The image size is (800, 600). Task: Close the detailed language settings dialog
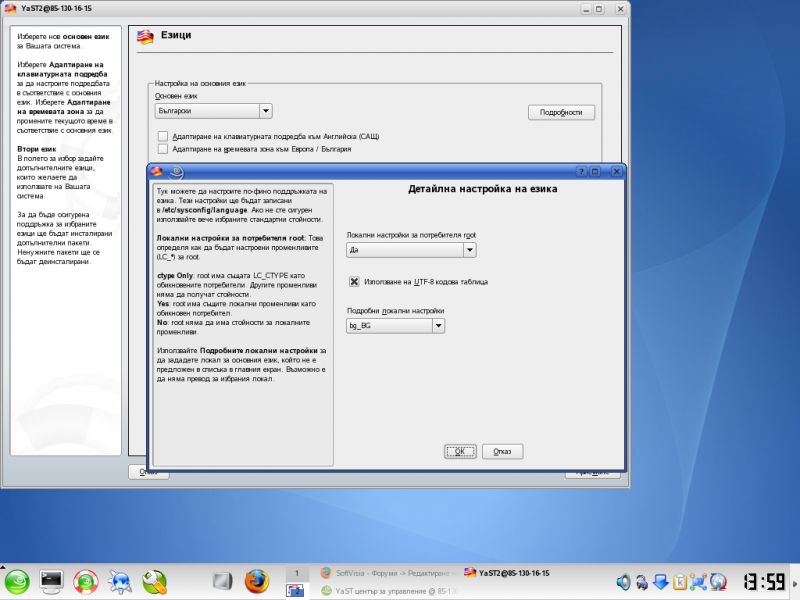pyautogui.click(x=616, y=172)
